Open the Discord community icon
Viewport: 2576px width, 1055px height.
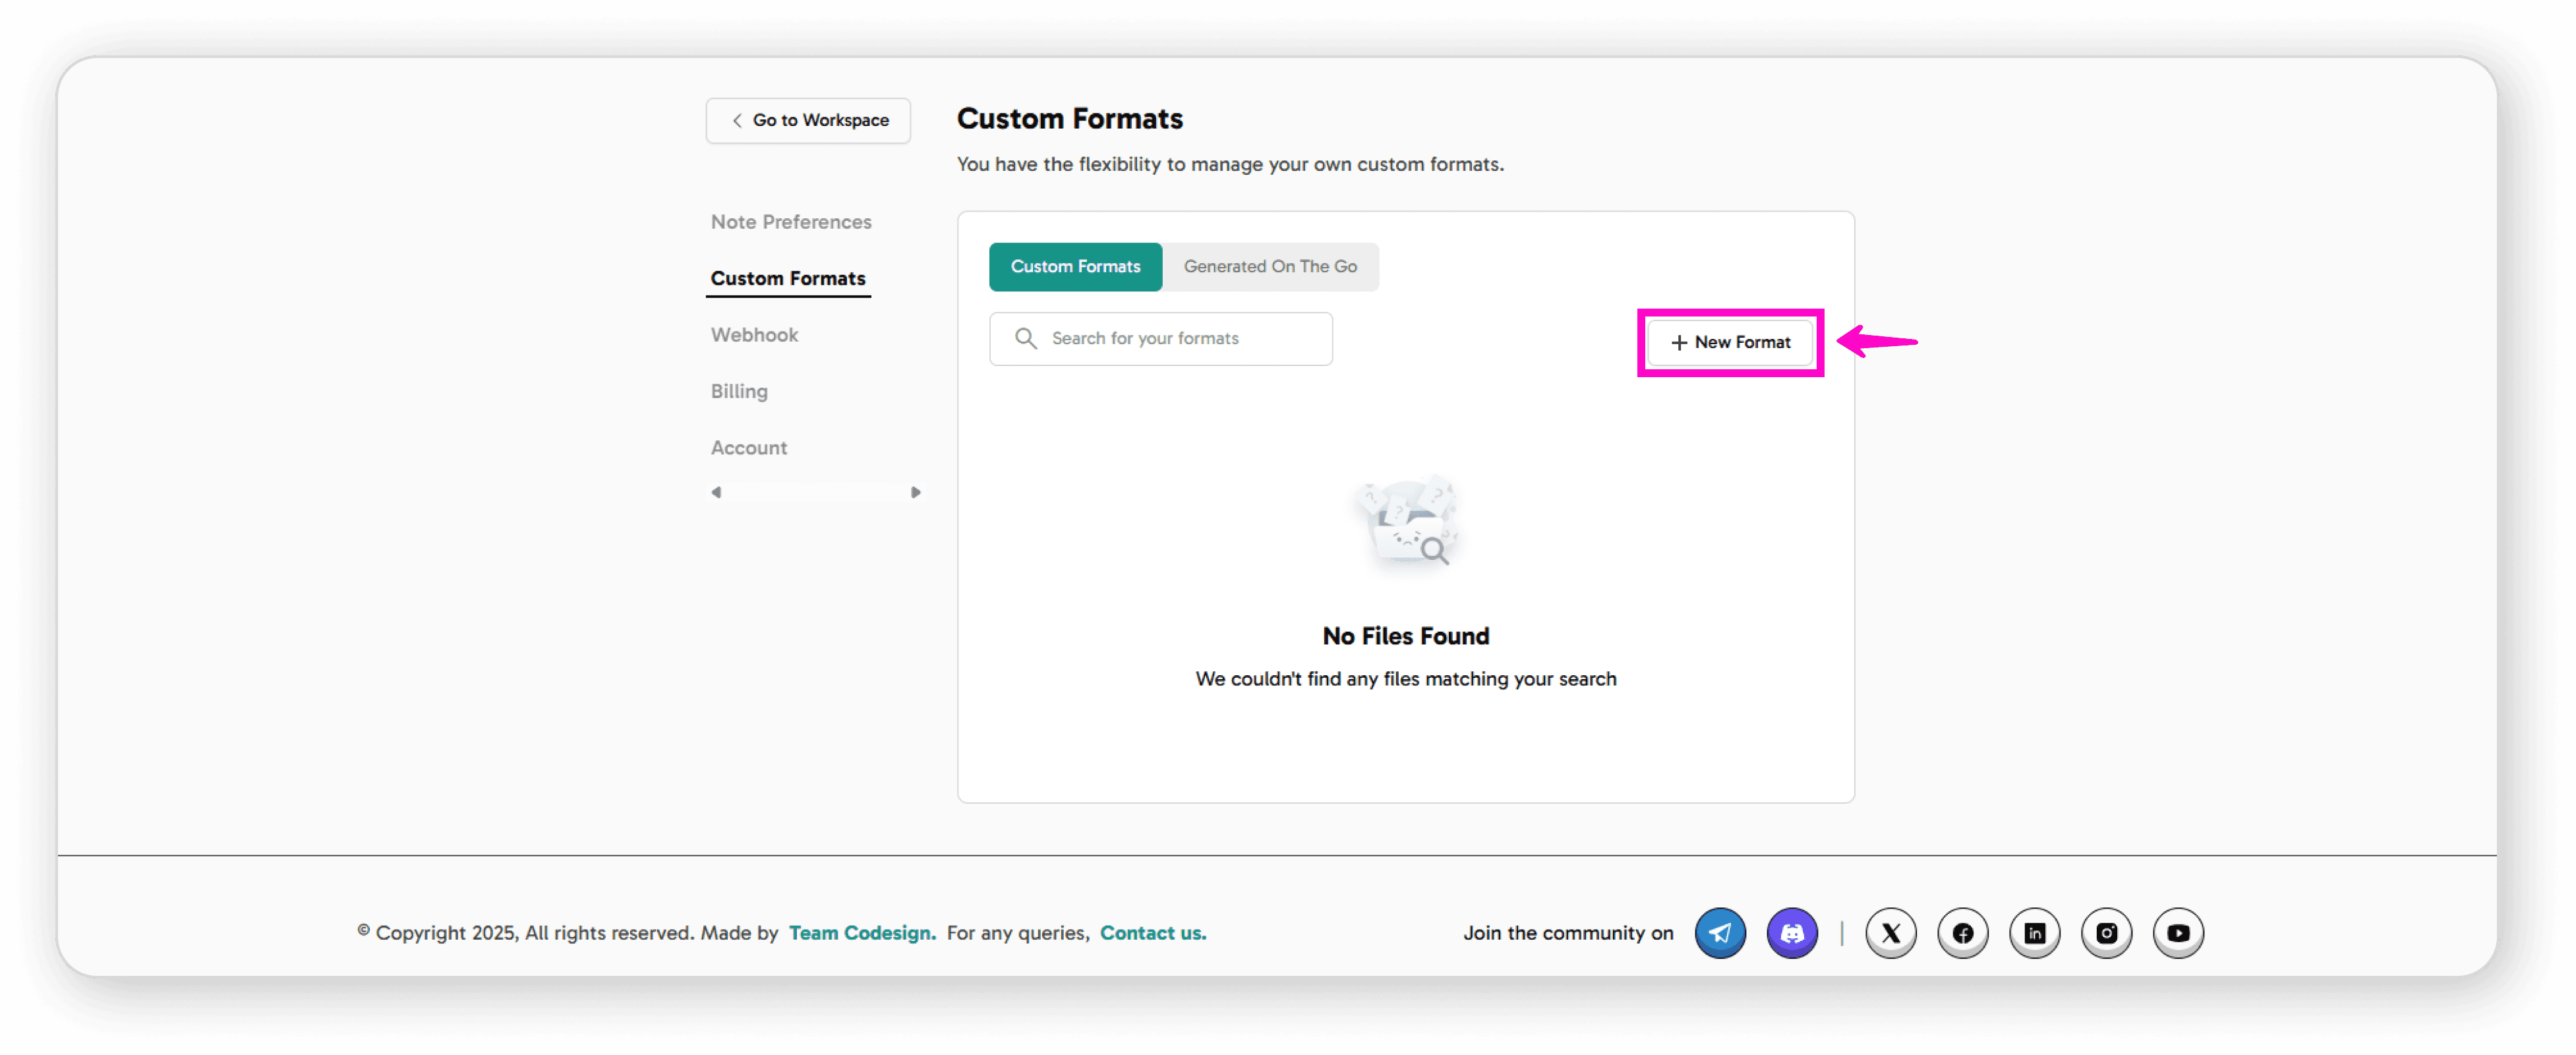[x=1792, y=933]
